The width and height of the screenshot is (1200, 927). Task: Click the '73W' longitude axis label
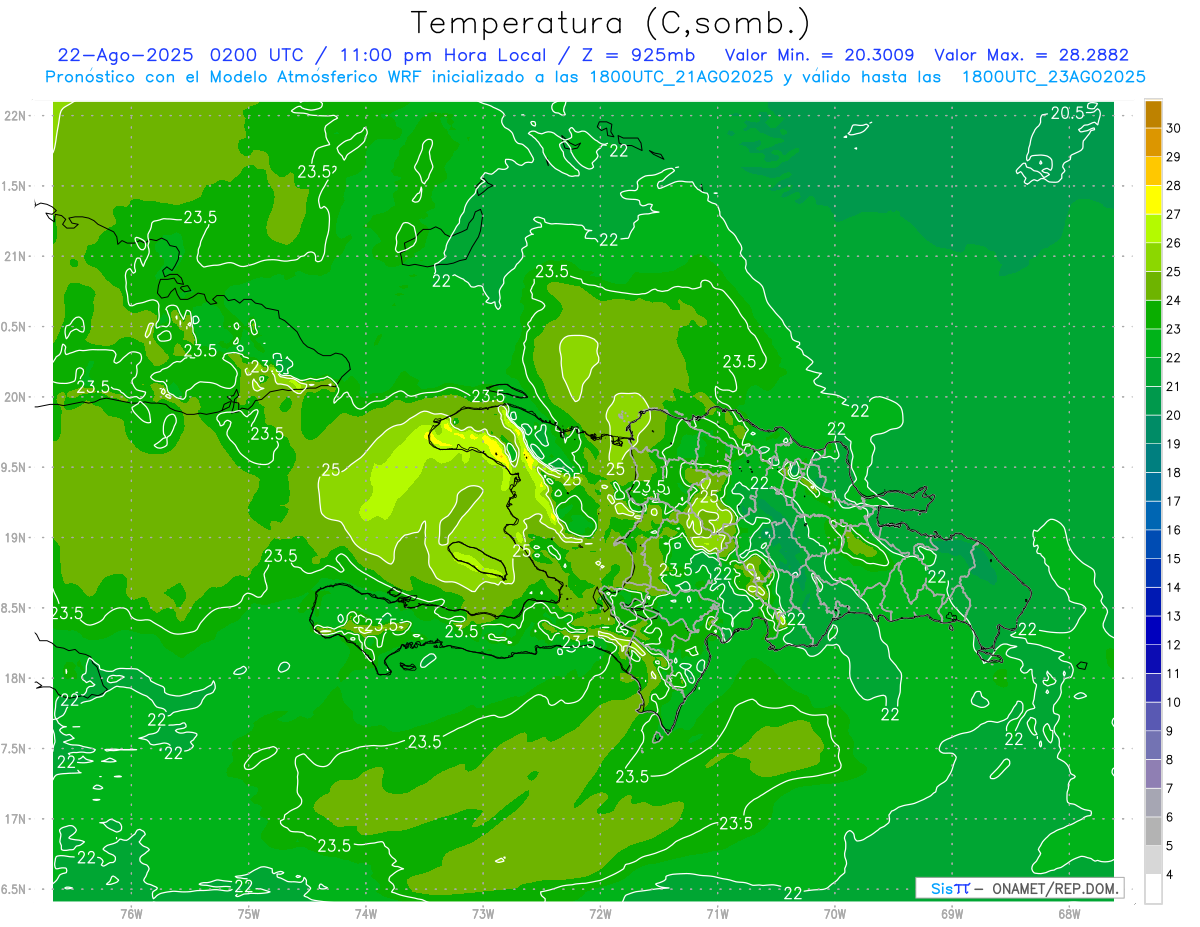pyautogui.click(x=483, y=913)
